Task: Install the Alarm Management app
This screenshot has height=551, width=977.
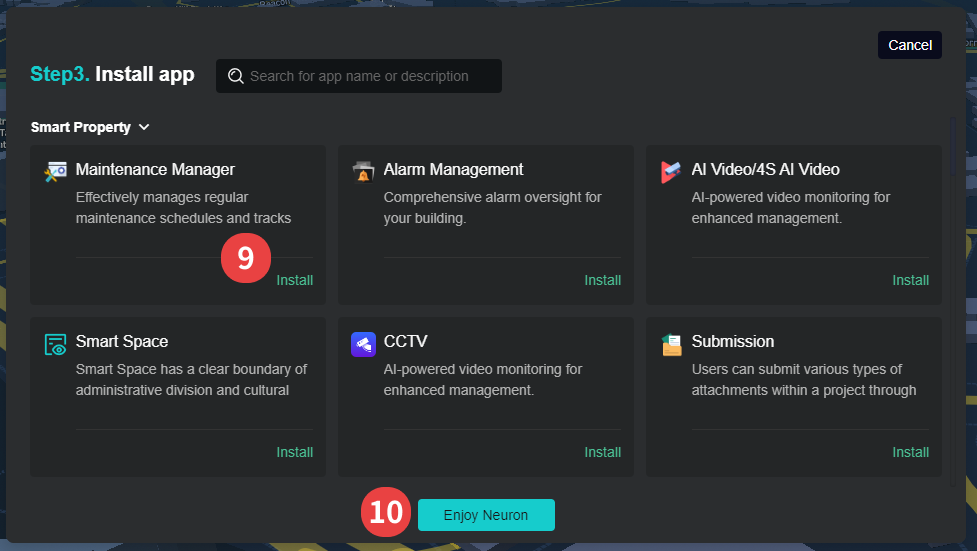Action: 603,280
